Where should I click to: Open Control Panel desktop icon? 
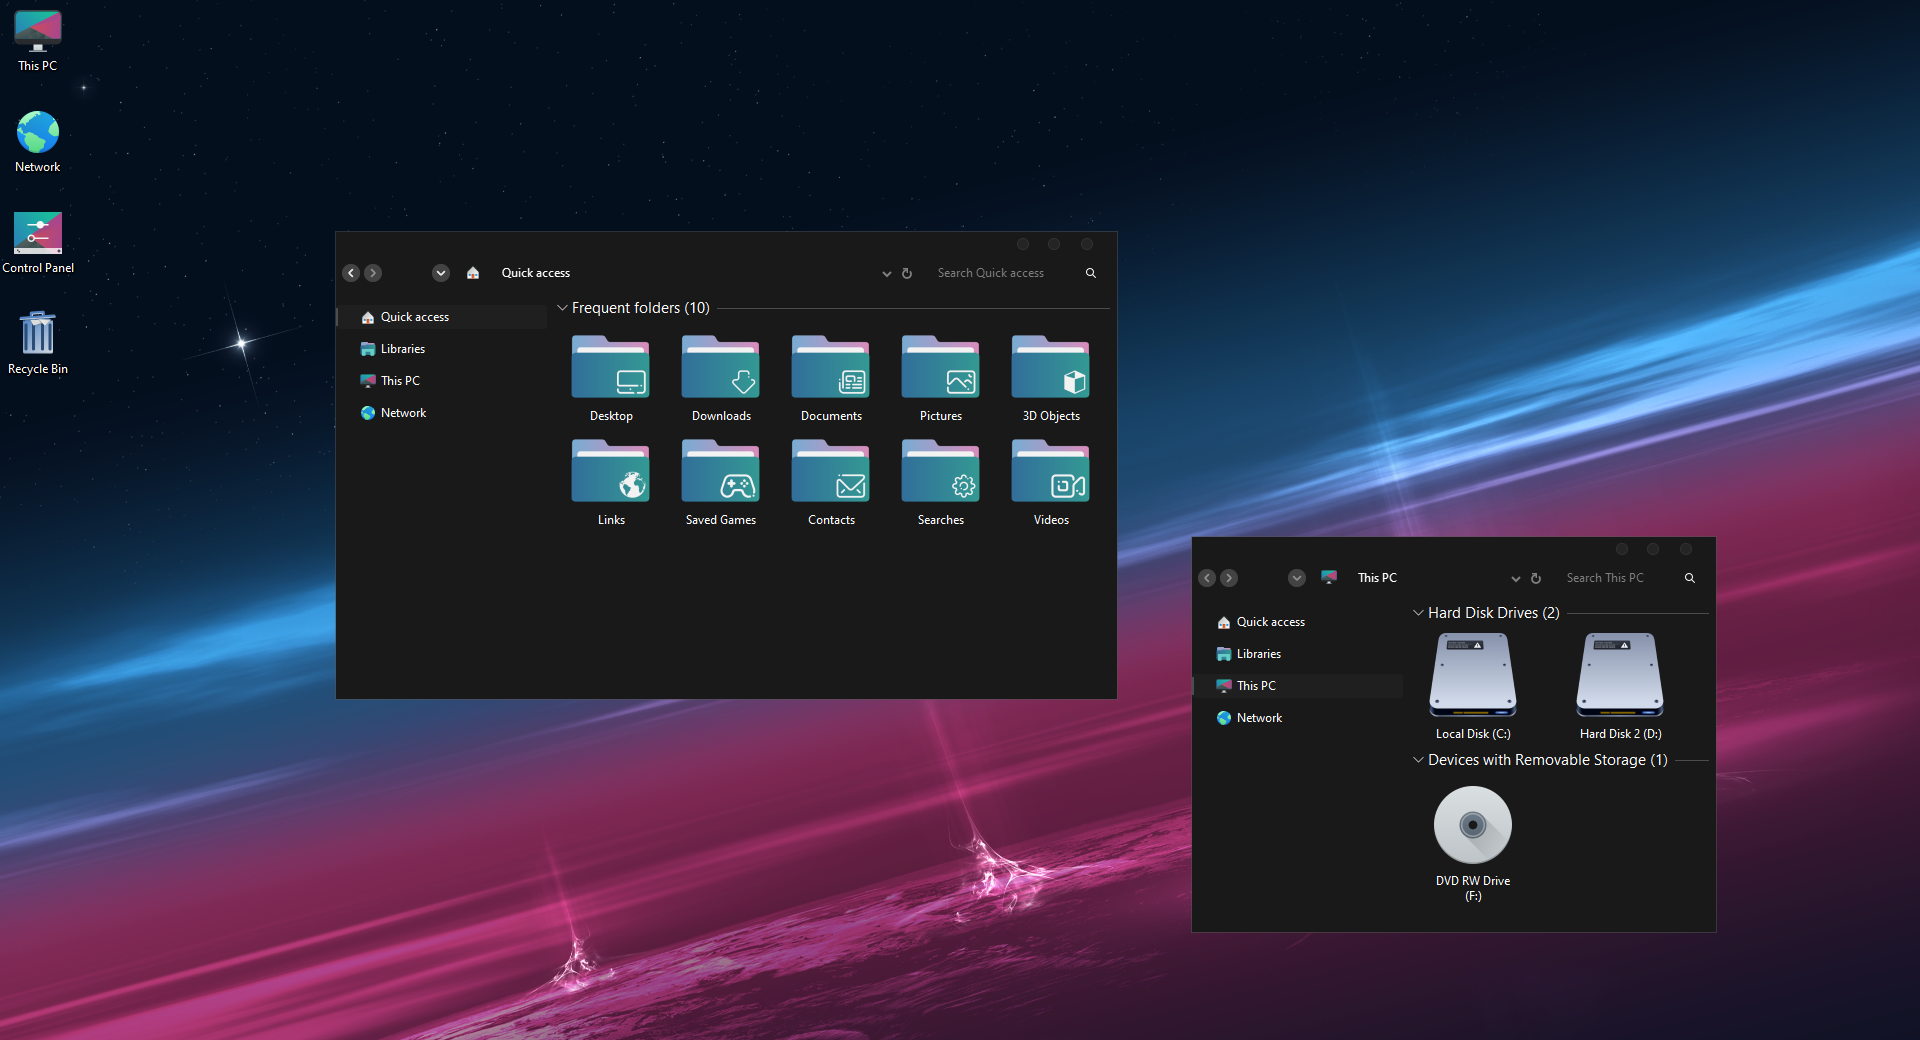(38, 233)
